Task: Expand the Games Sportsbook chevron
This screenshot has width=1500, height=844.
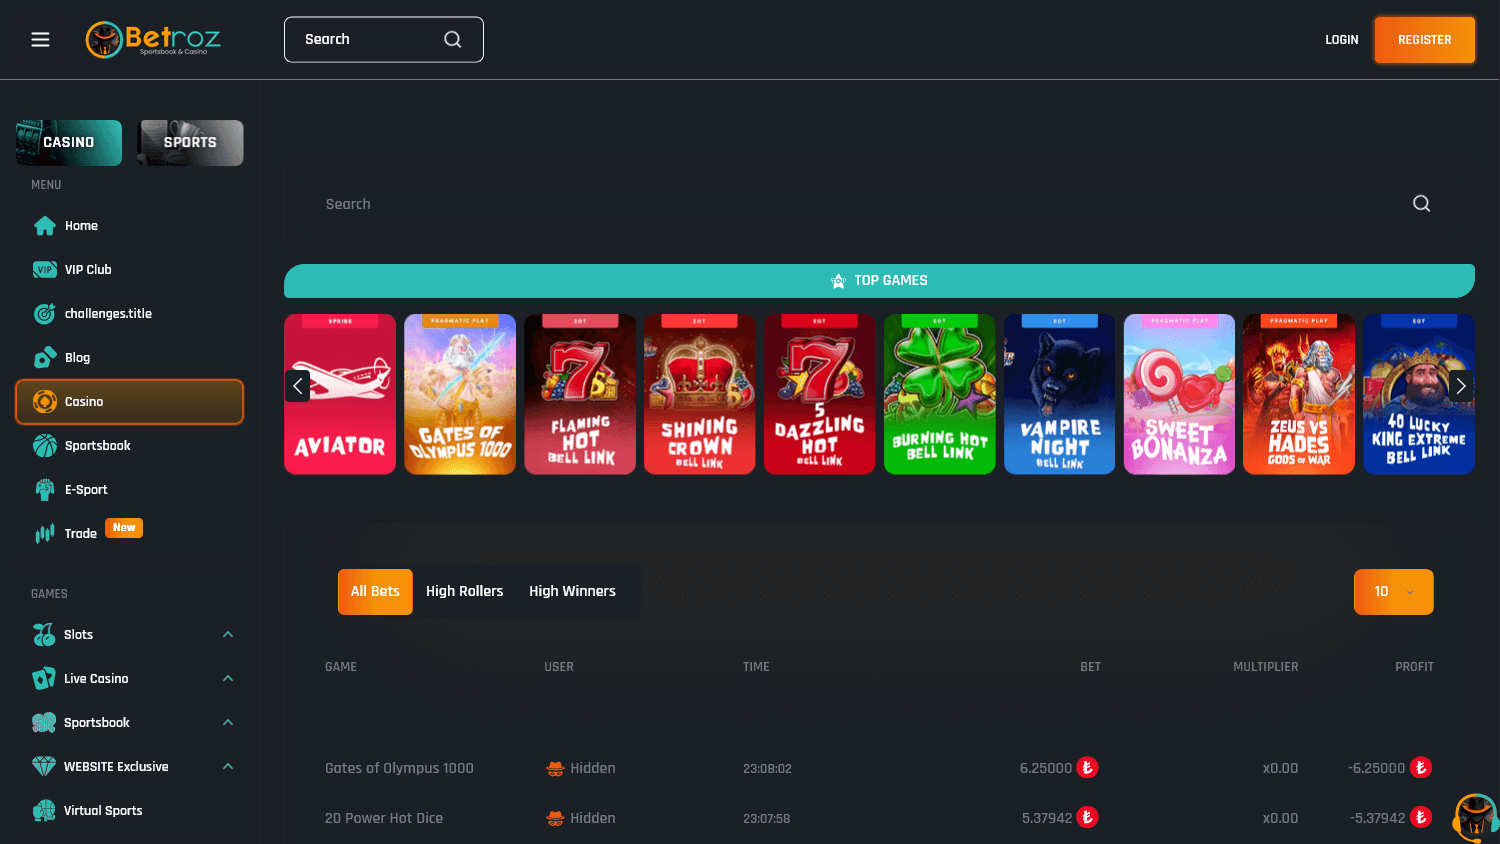Action: click(x=228, y=723)
